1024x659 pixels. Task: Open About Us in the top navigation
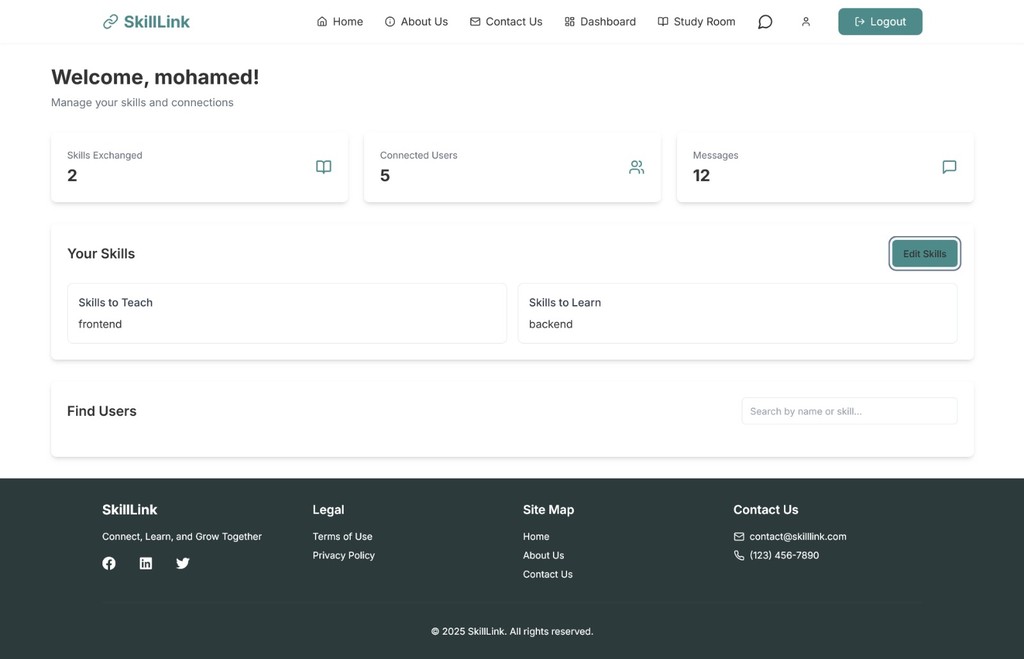[x=416, y=22]
